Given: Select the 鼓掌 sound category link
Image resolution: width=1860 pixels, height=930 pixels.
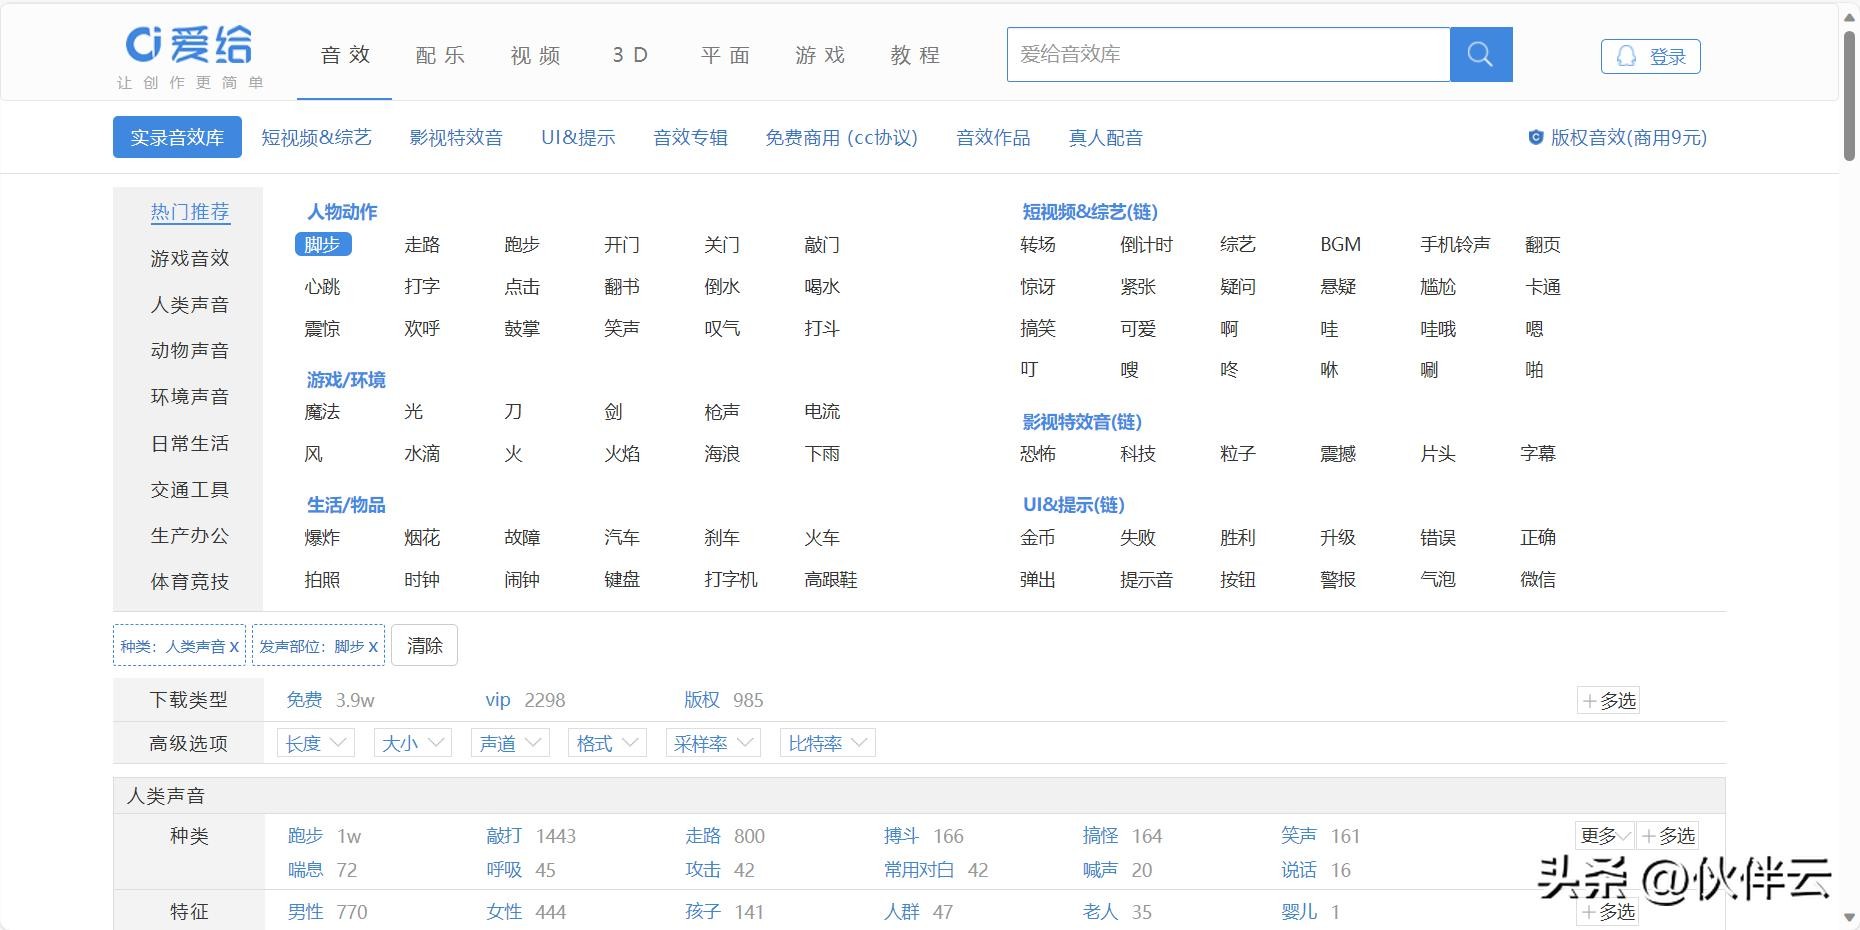Looking at the screenshot, I should point(522,329).
